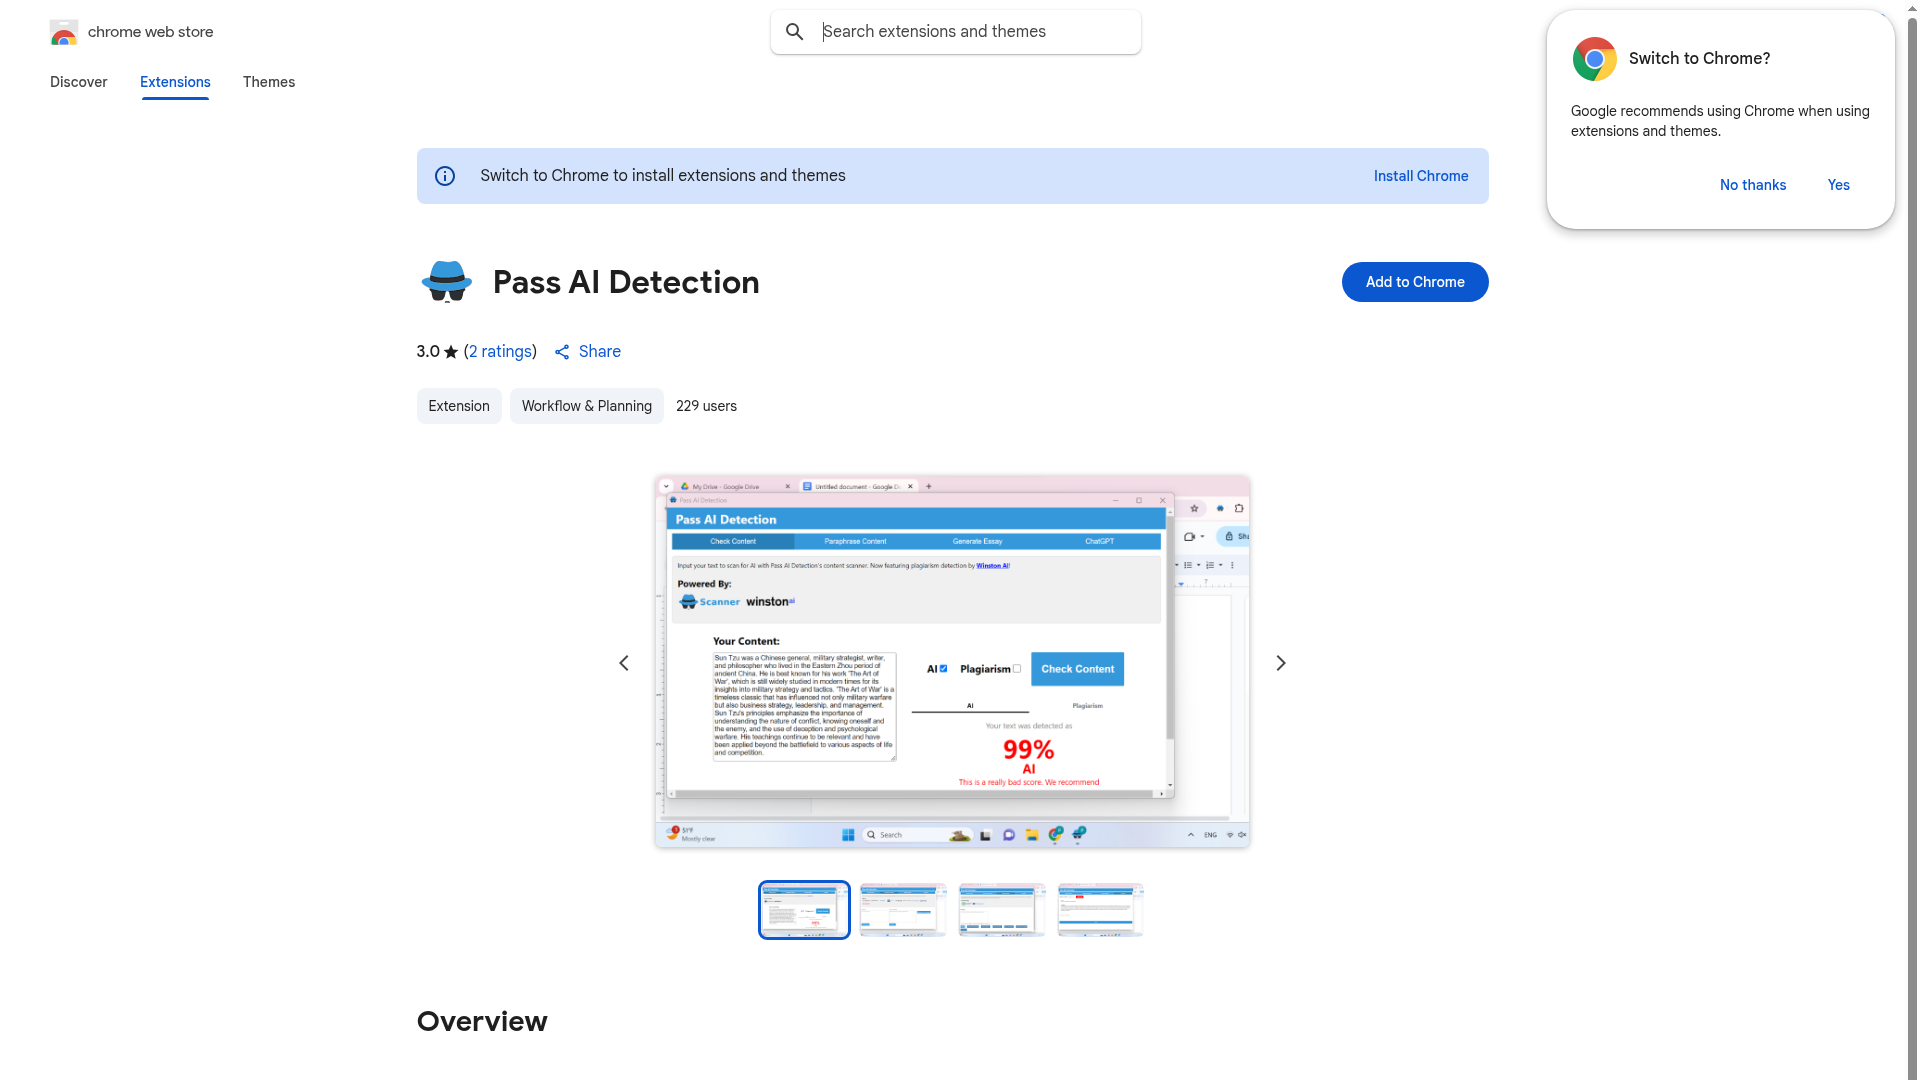Click the Share link

tap(600, 352)
